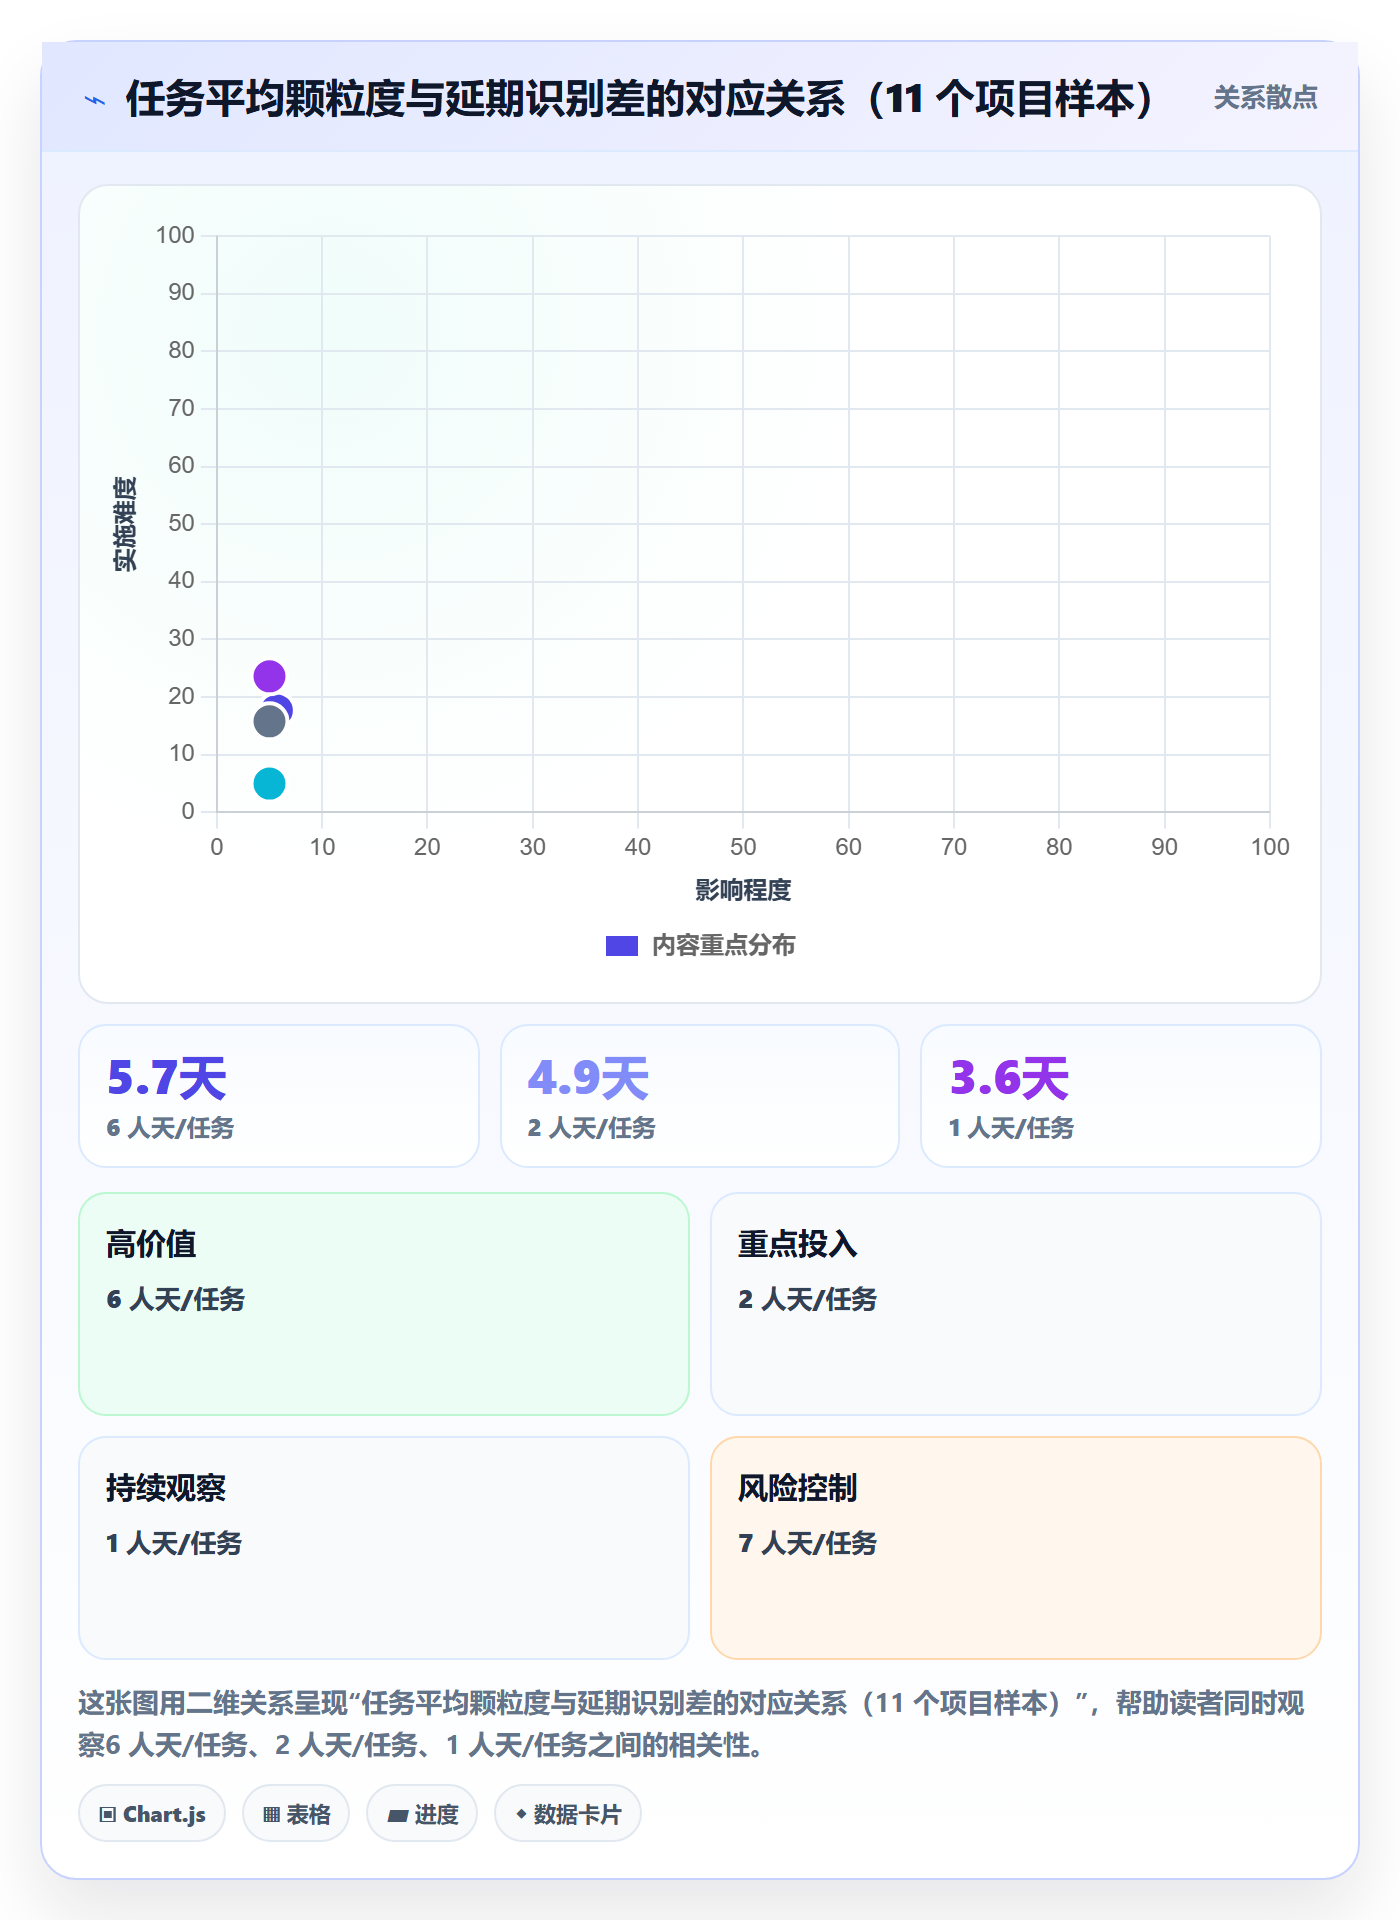Open the 4.9天 stat card
Screen dimensions: 1400x1920
700,1096
